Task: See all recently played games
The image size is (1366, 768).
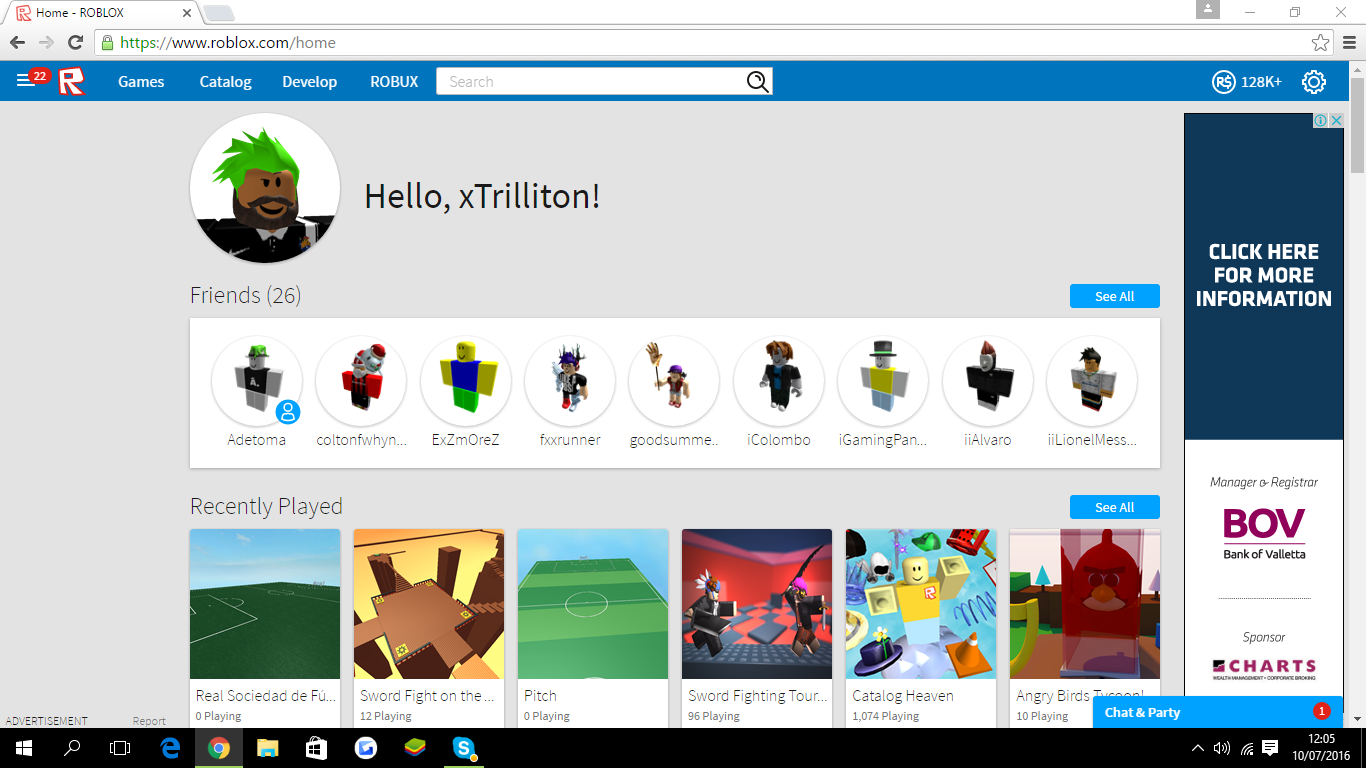Action: 1114,507
